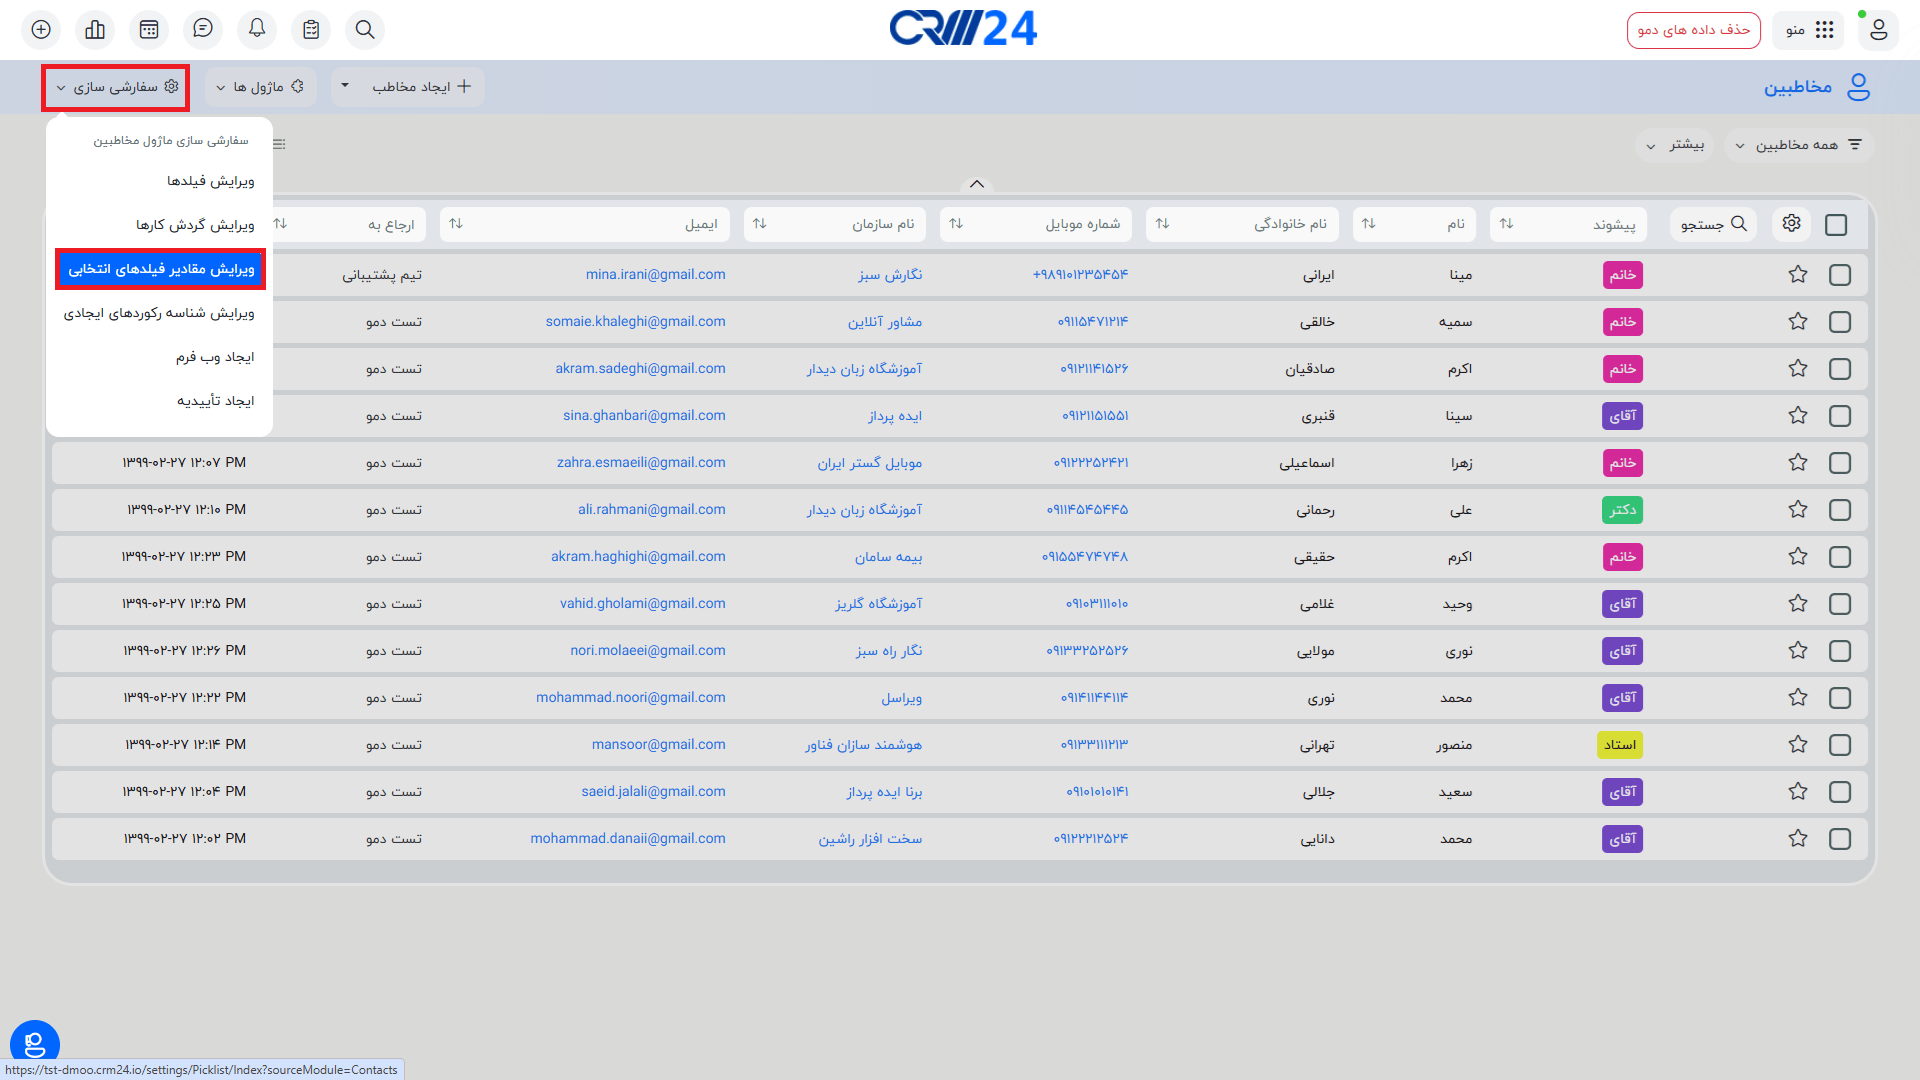The width and height of the screenshot is (1920, 1080).
Task: Open the chat messages icon
Action: 203,30
